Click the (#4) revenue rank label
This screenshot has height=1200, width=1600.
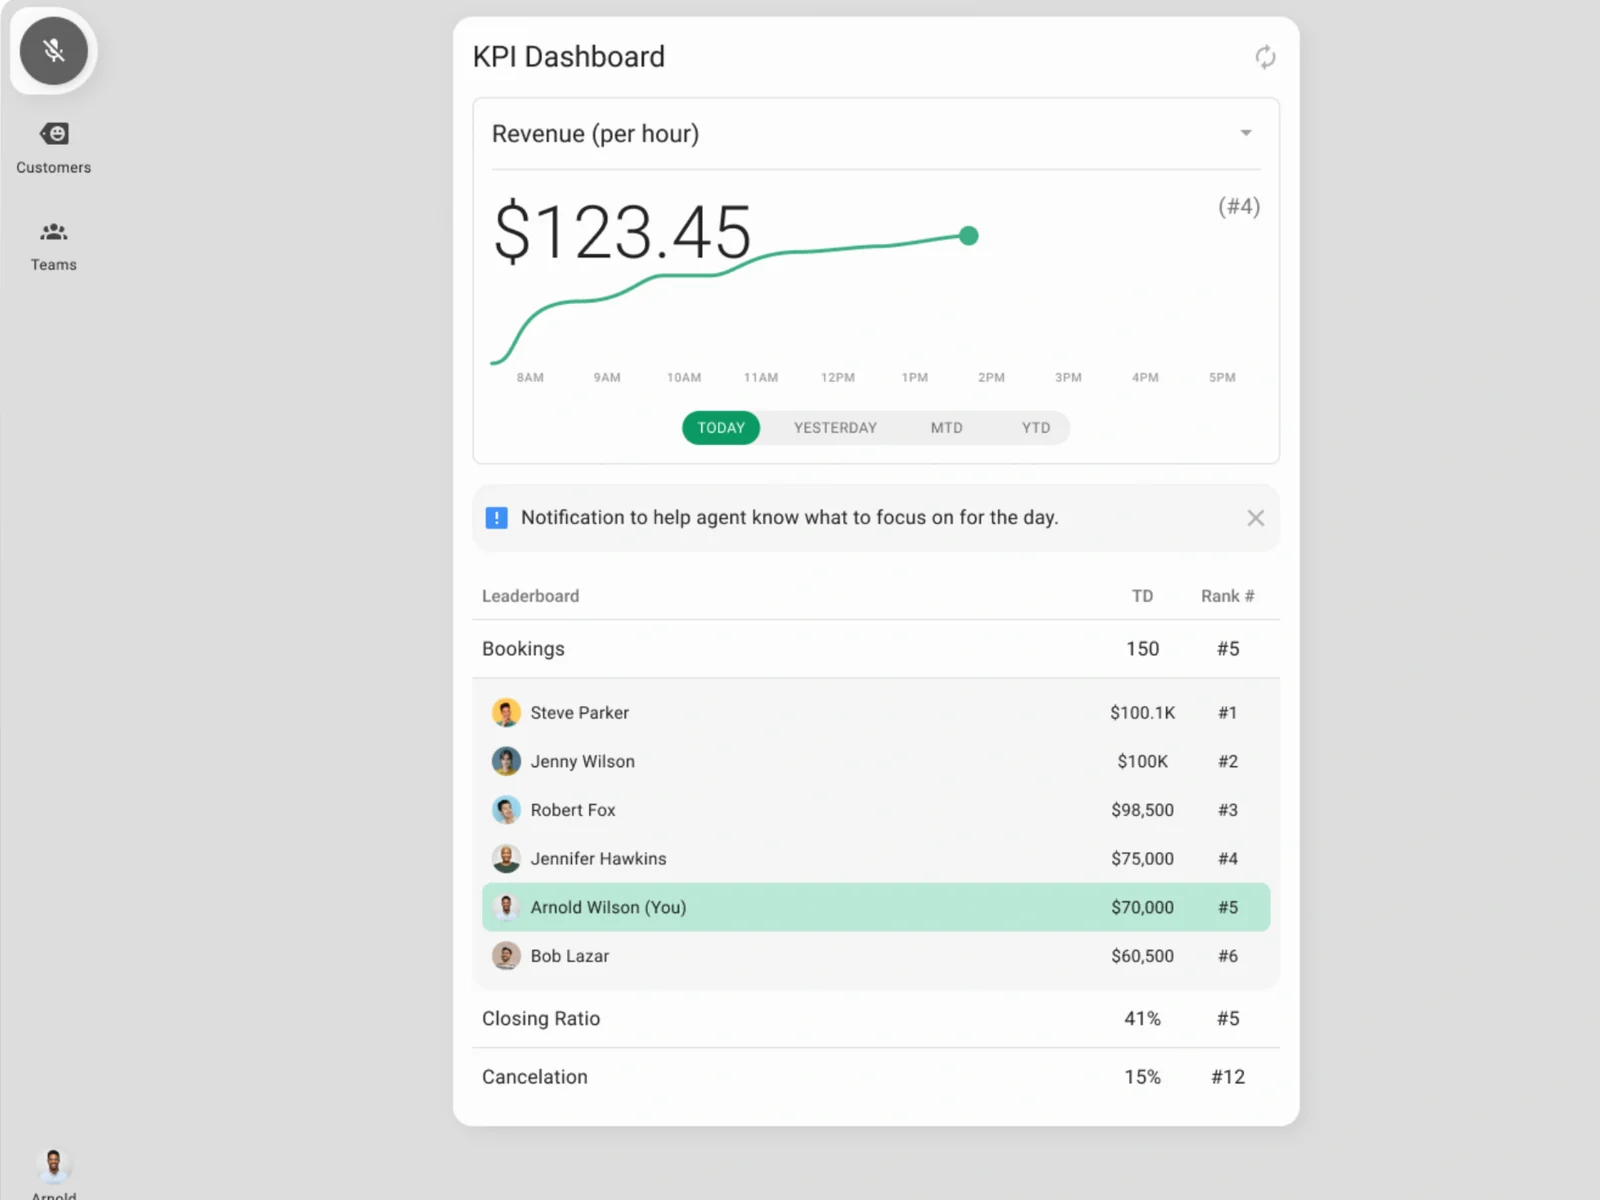tap(1239, 206)
